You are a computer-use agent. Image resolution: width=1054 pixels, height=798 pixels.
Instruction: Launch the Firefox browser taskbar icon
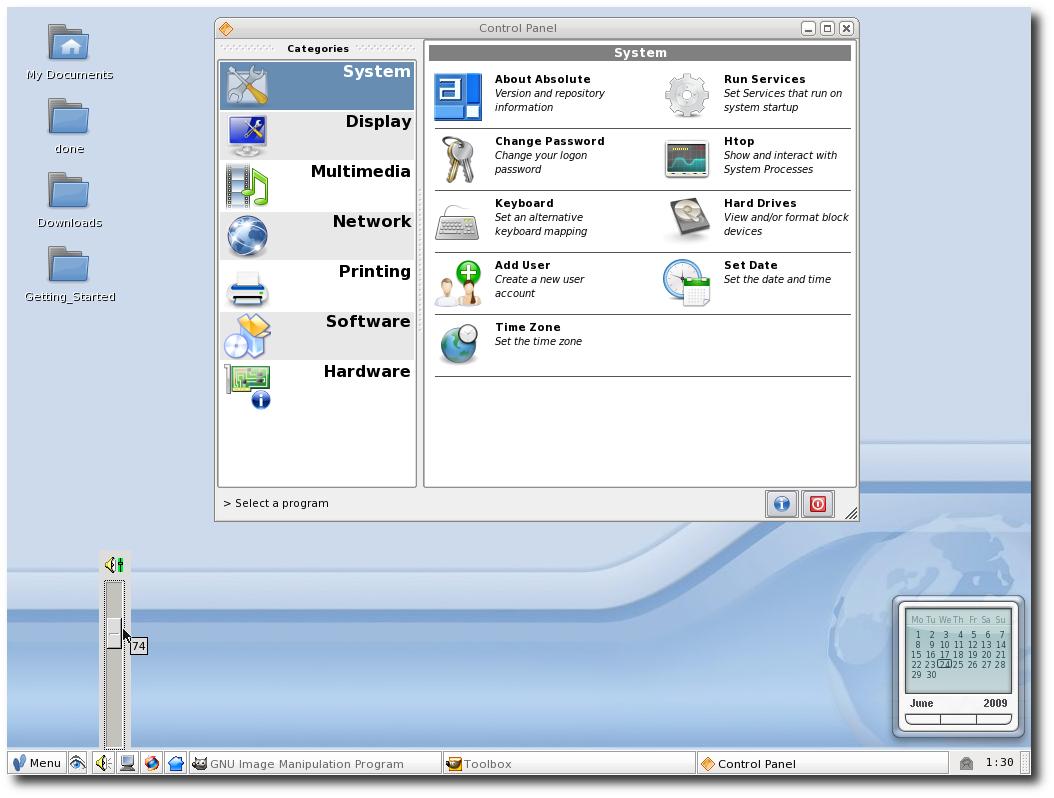pos(152,763)
